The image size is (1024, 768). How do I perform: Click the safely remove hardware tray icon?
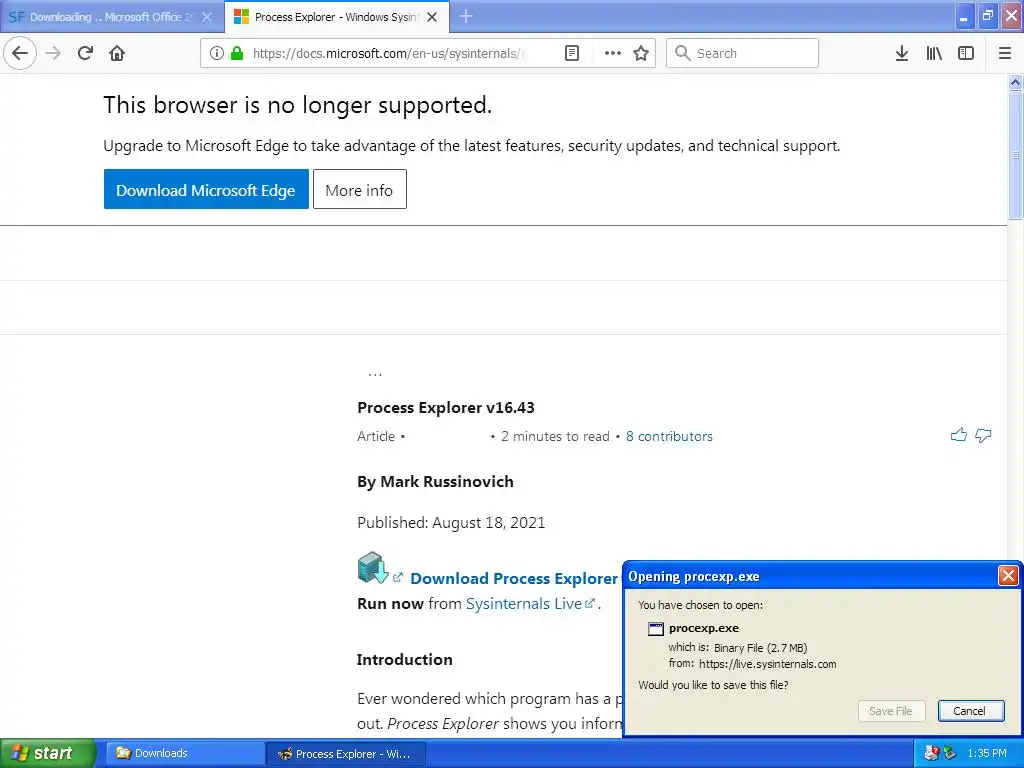pos(949,753)
